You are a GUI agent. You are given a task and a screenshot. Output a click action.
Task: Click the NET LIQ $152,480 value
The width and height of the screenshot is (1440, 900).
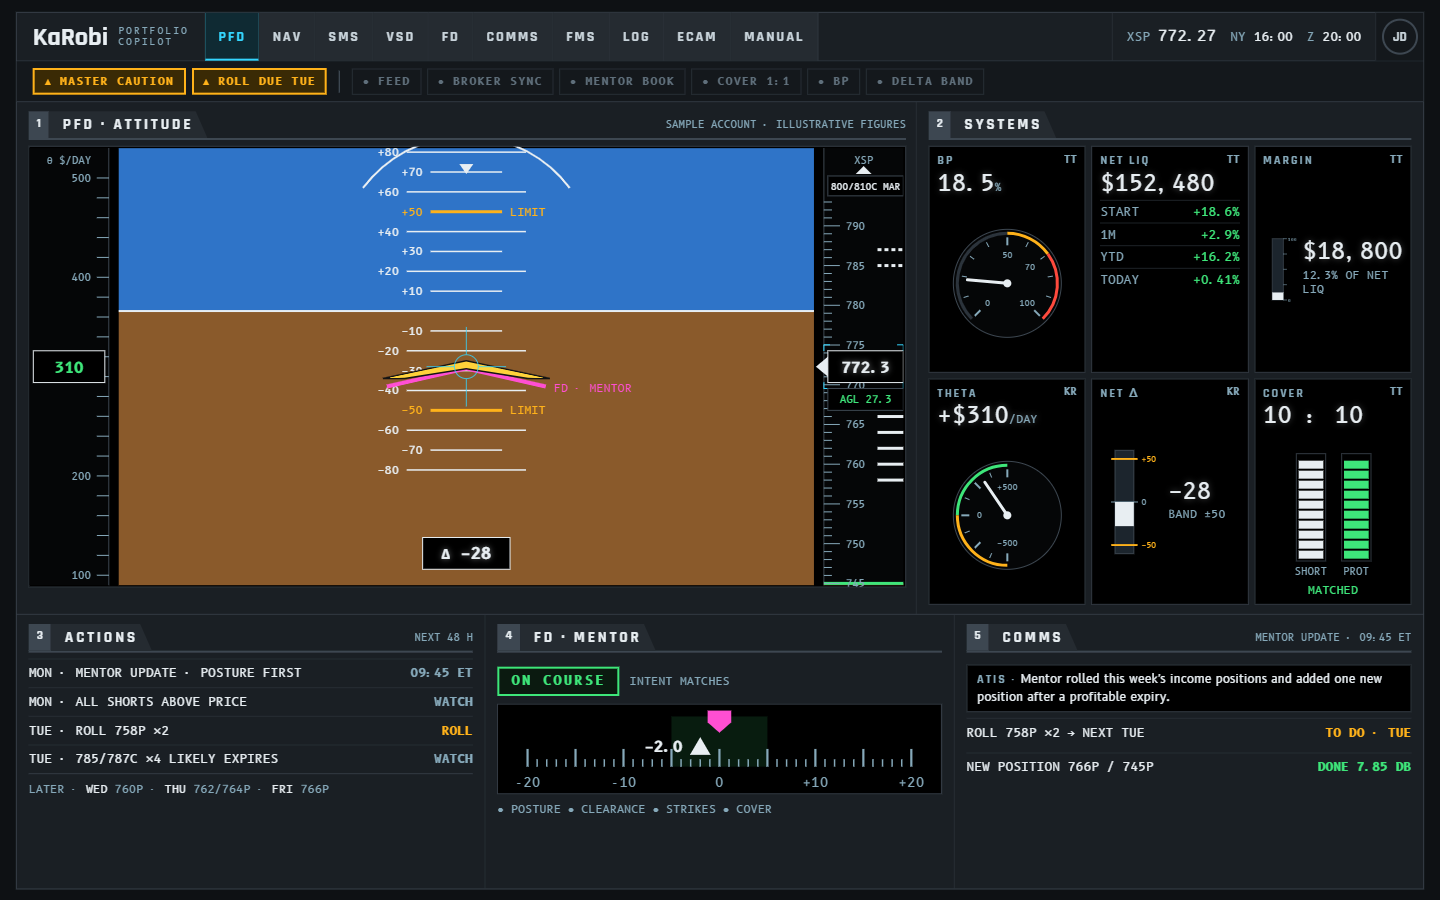1157,183
